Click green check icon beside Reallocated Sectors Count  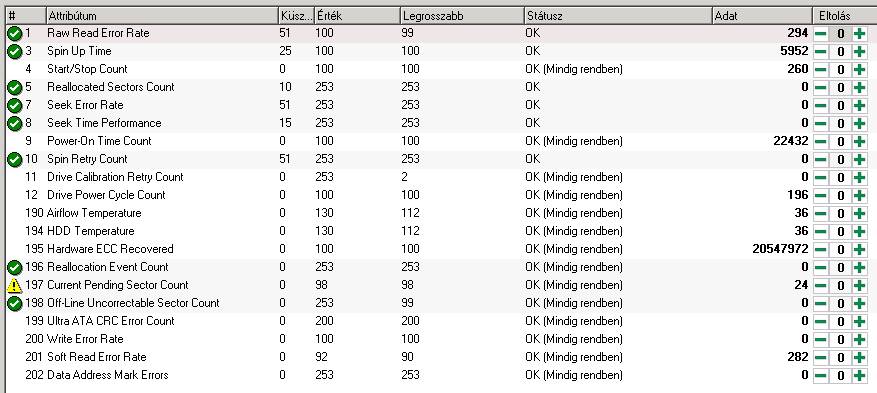pyautogui.click(x=14, y=88)
